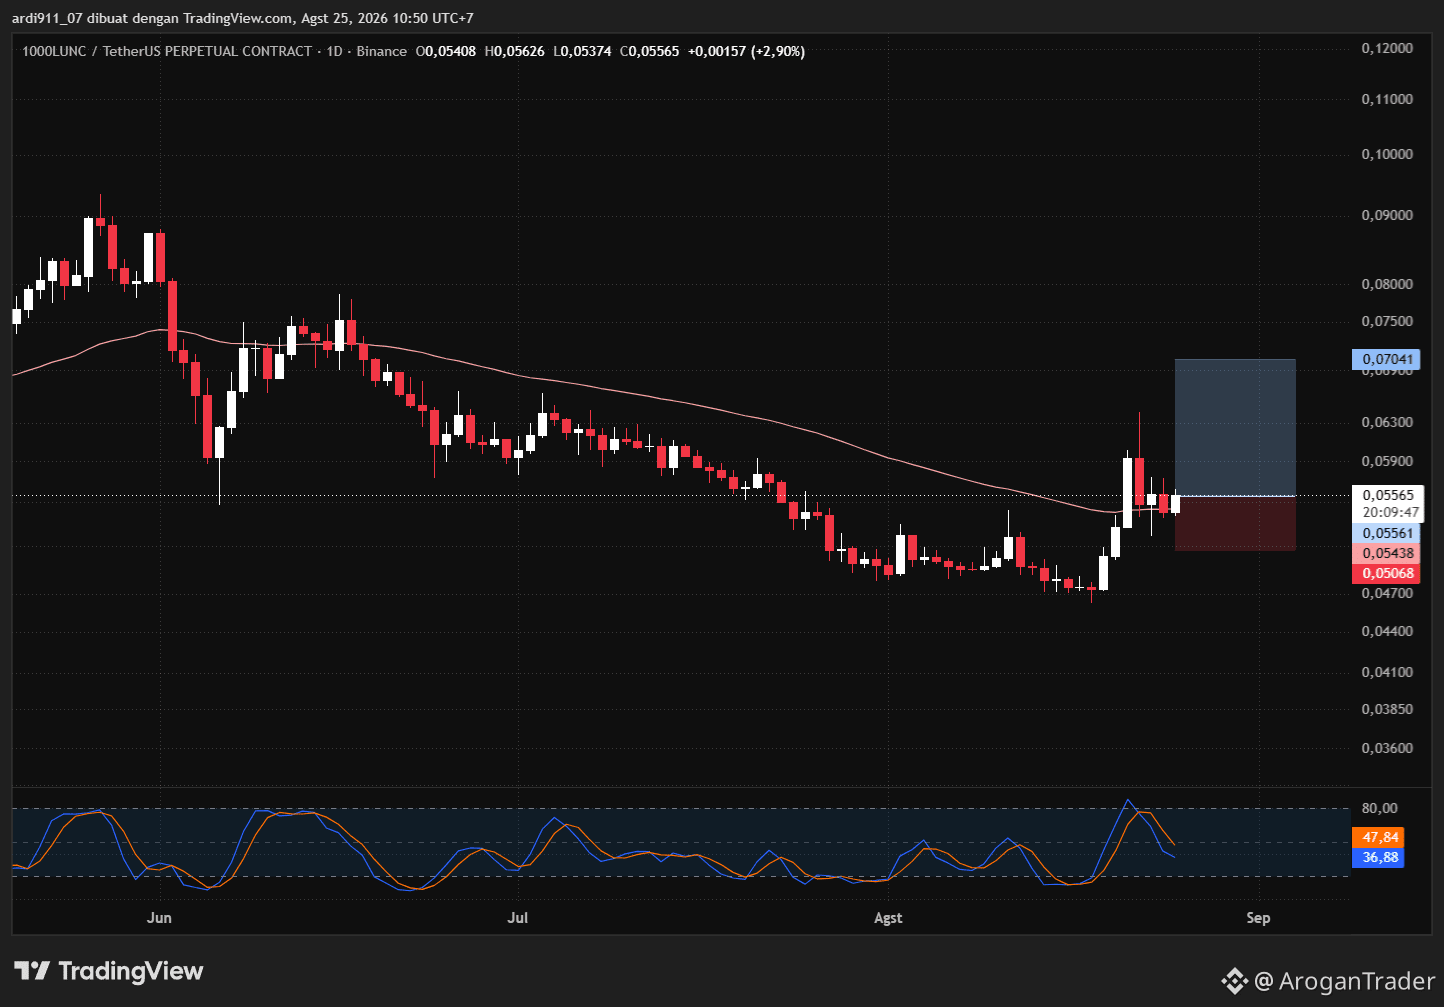
Task: Click the 0,03600 price axis label
Action: pos(1387,748)
